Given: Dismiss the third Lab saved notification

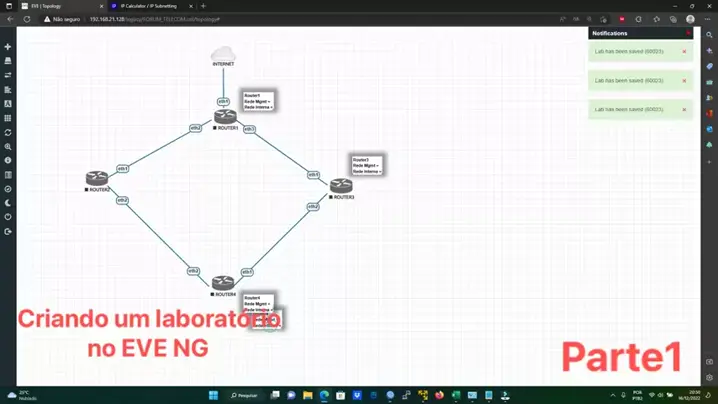Looking at the screenshot, I should (684, 109).
